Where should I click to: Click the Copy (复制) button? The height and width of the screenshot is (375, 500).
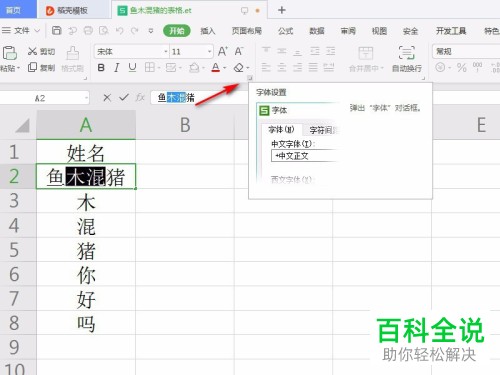pos(41,68)
